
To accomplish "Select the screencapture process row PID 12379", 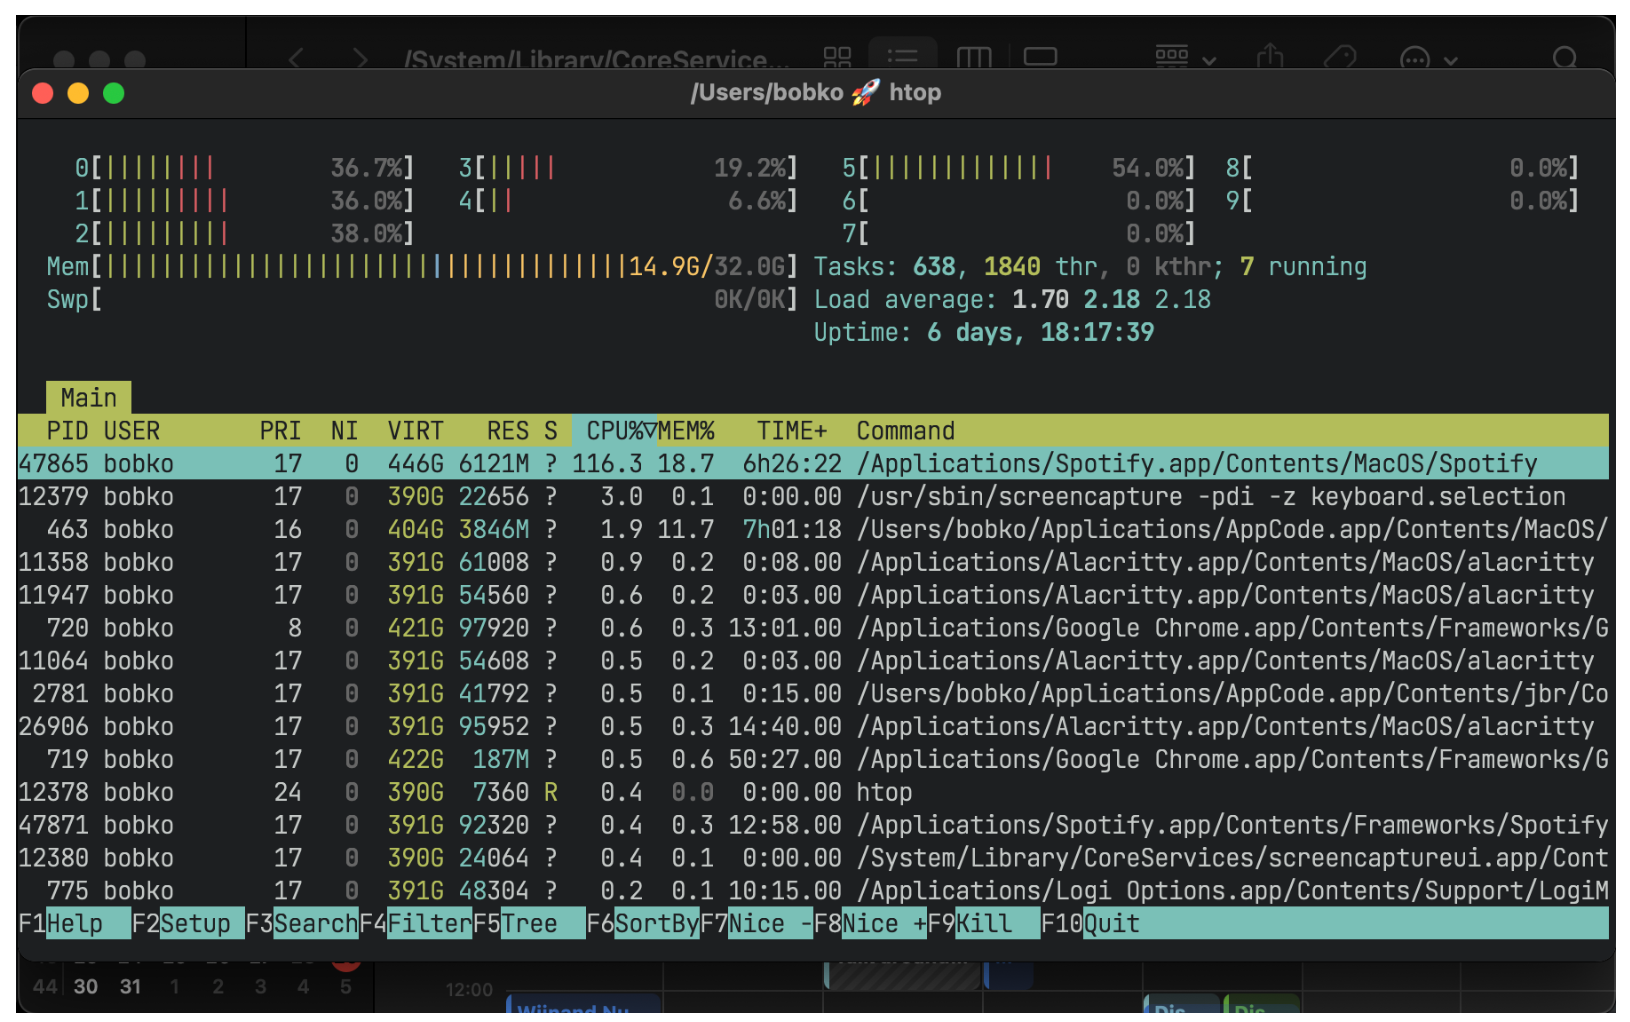I will point(813,497).
